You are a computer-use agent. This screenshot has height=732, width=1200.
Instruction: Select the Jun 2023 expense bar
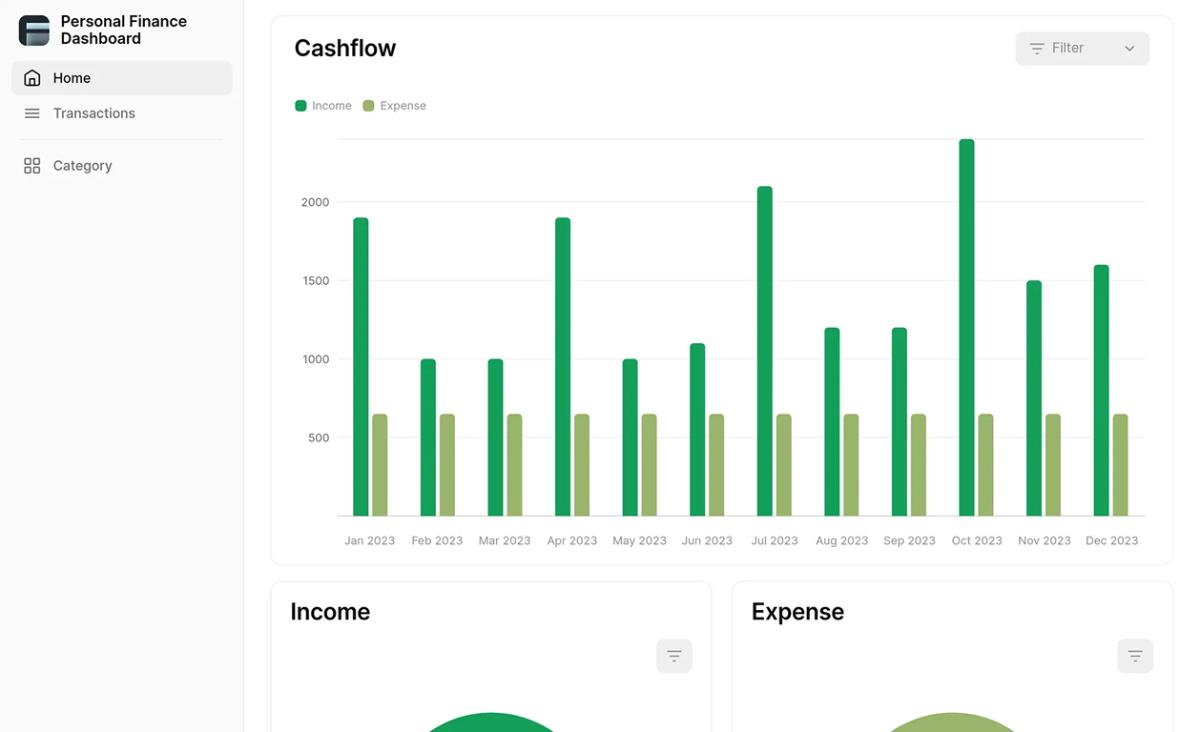[716, 465]
